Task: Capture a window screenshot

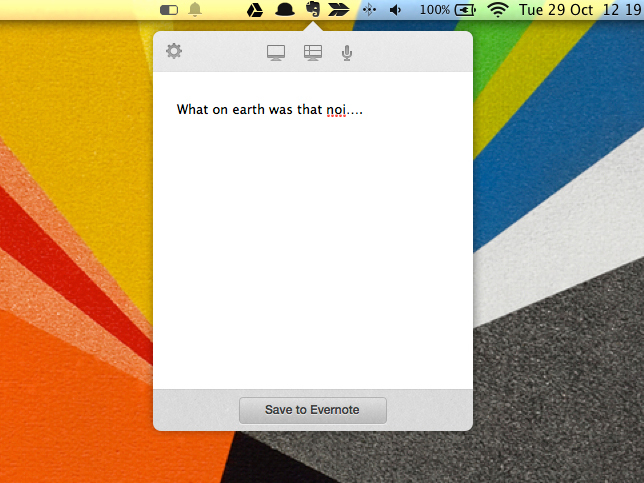Action: [x=313, y=53]
